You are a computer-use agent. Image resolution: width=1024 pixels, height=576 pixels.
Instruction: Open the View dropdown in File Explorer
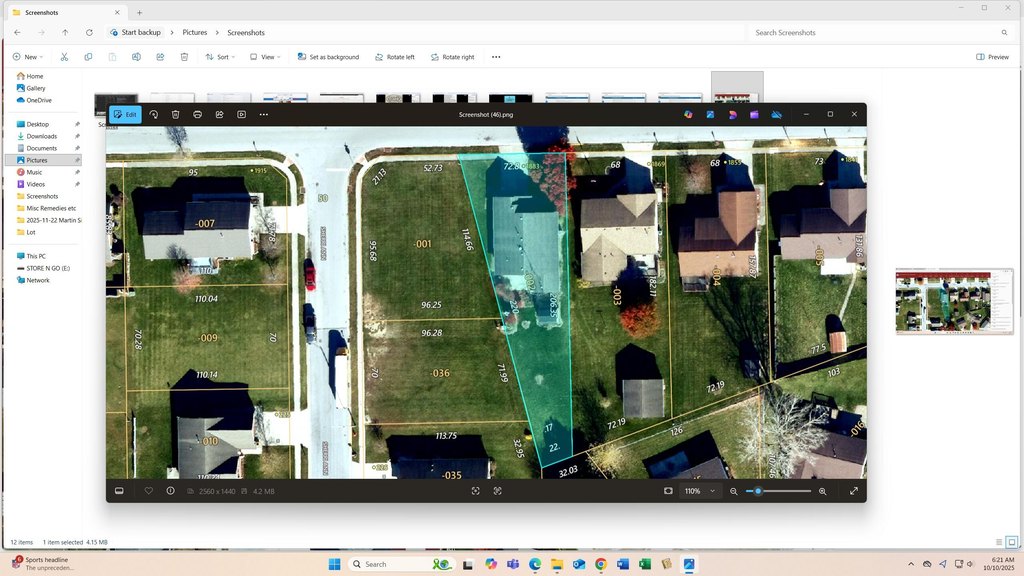click(264, 57)
